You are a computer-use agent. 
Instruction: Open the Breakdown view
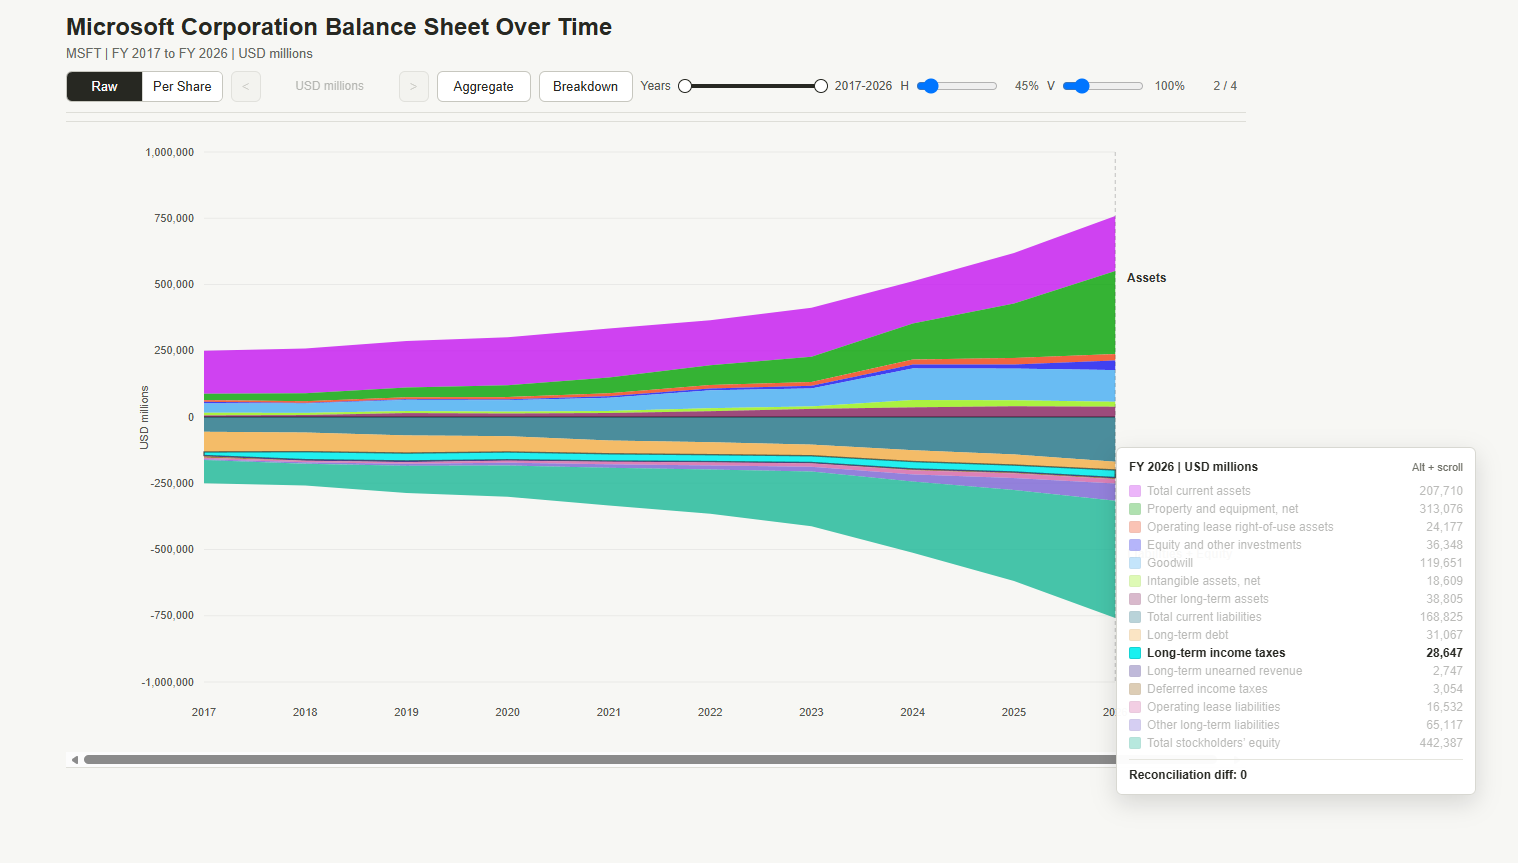coord(586,87)
